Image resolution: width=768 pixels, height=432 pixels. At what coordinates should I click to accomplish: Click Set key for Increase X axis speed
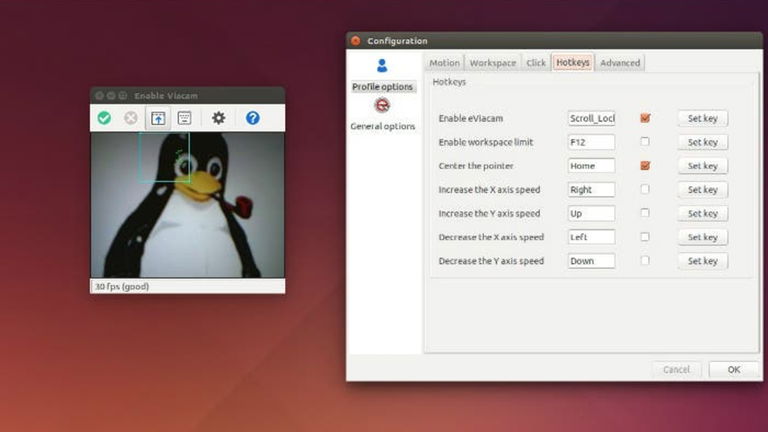[702, 190]
